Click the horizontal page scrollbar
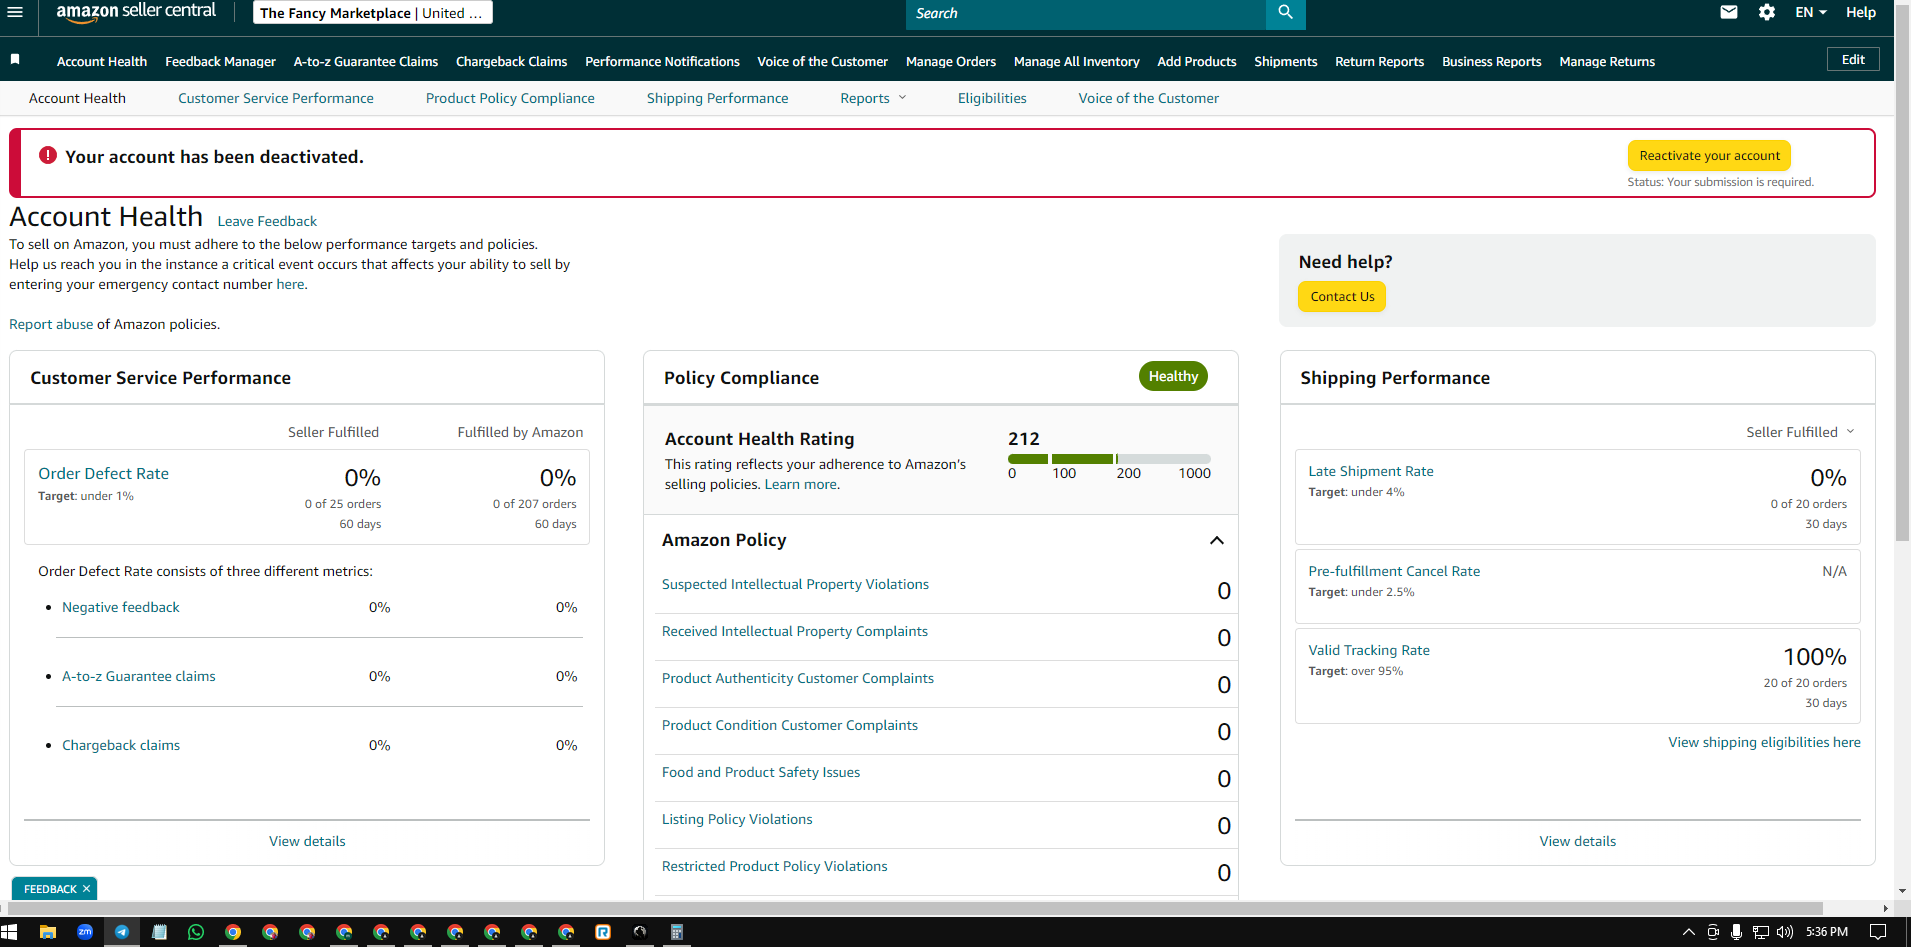Image resolution: width=1911 pixels, height=947 pixels. tap(915, 908)
